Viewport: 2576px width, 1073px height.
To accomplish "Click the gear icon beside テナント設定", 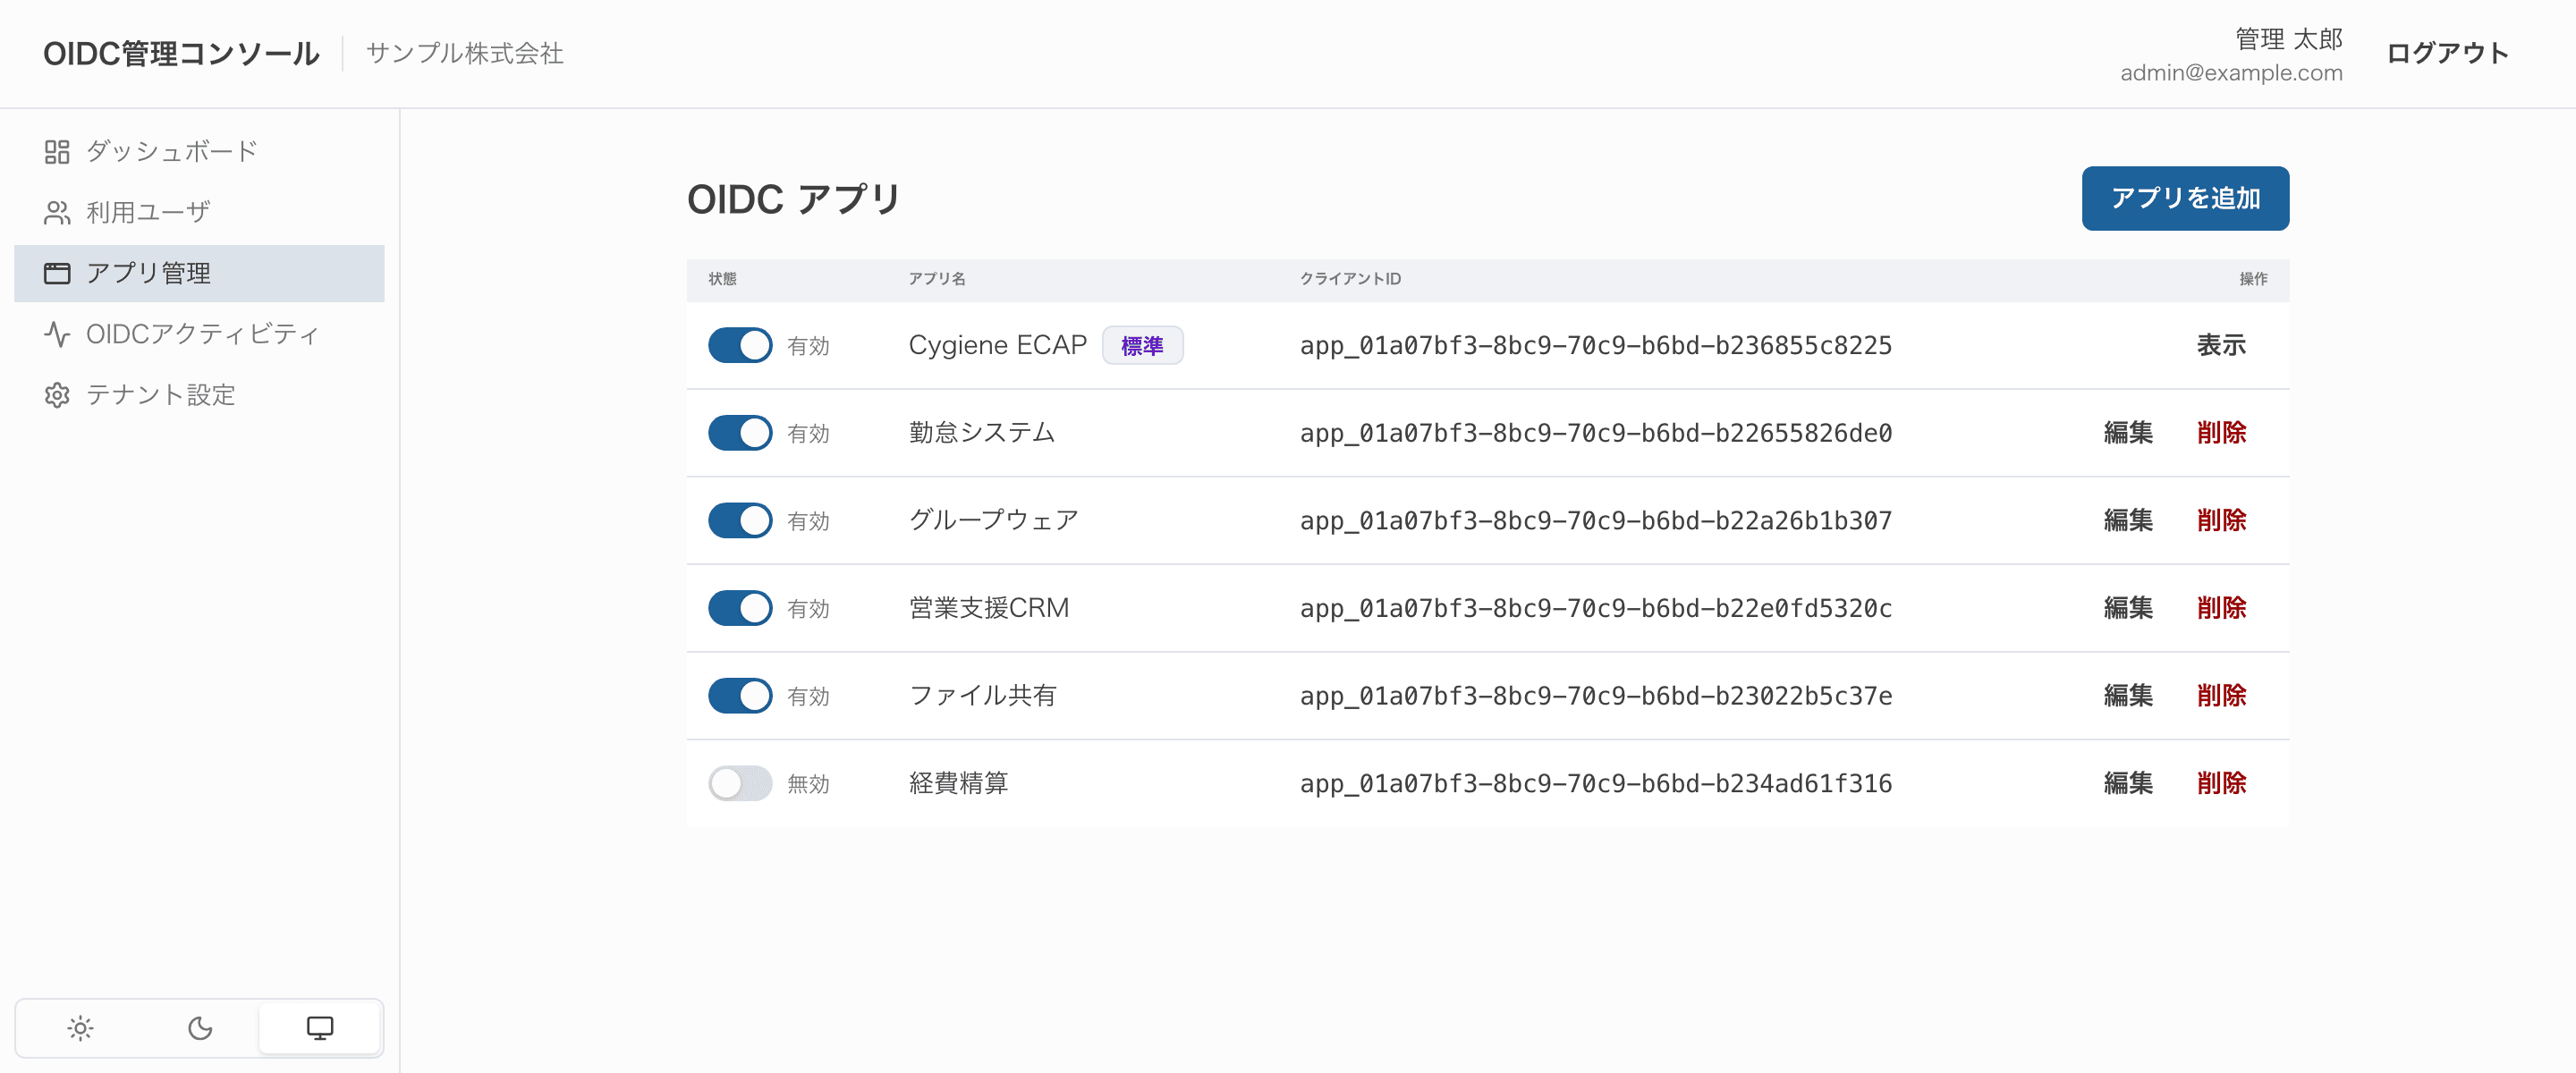I will 57,395.
